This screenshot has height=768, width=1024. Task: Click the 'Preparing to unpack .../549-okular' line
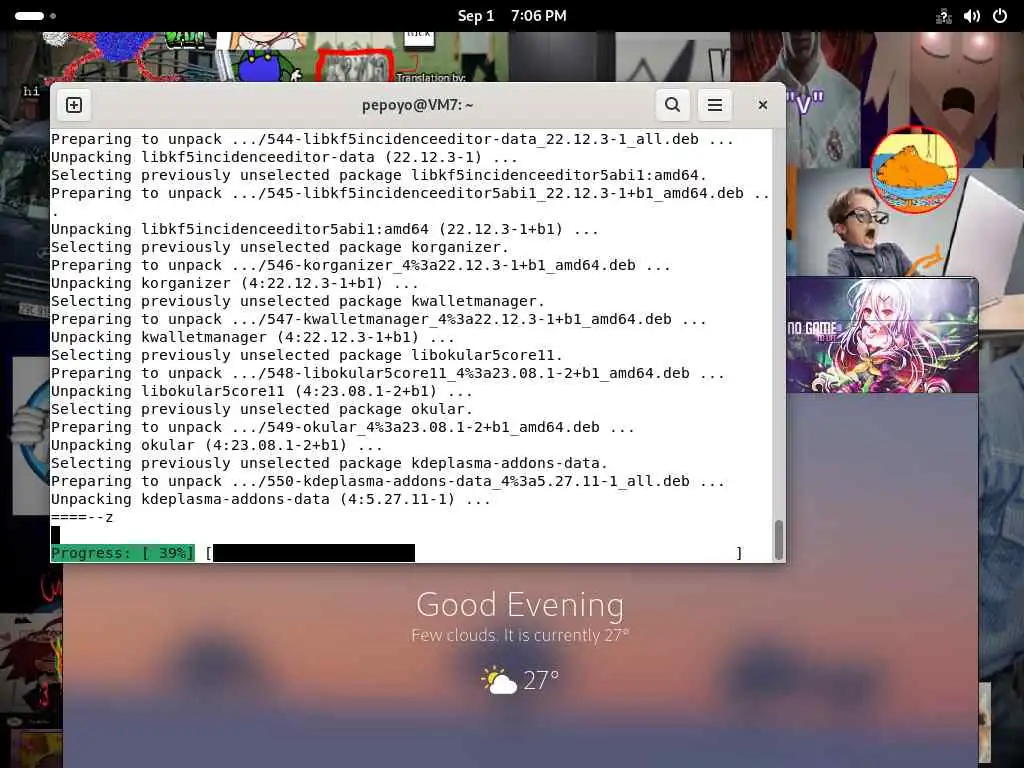342,427
